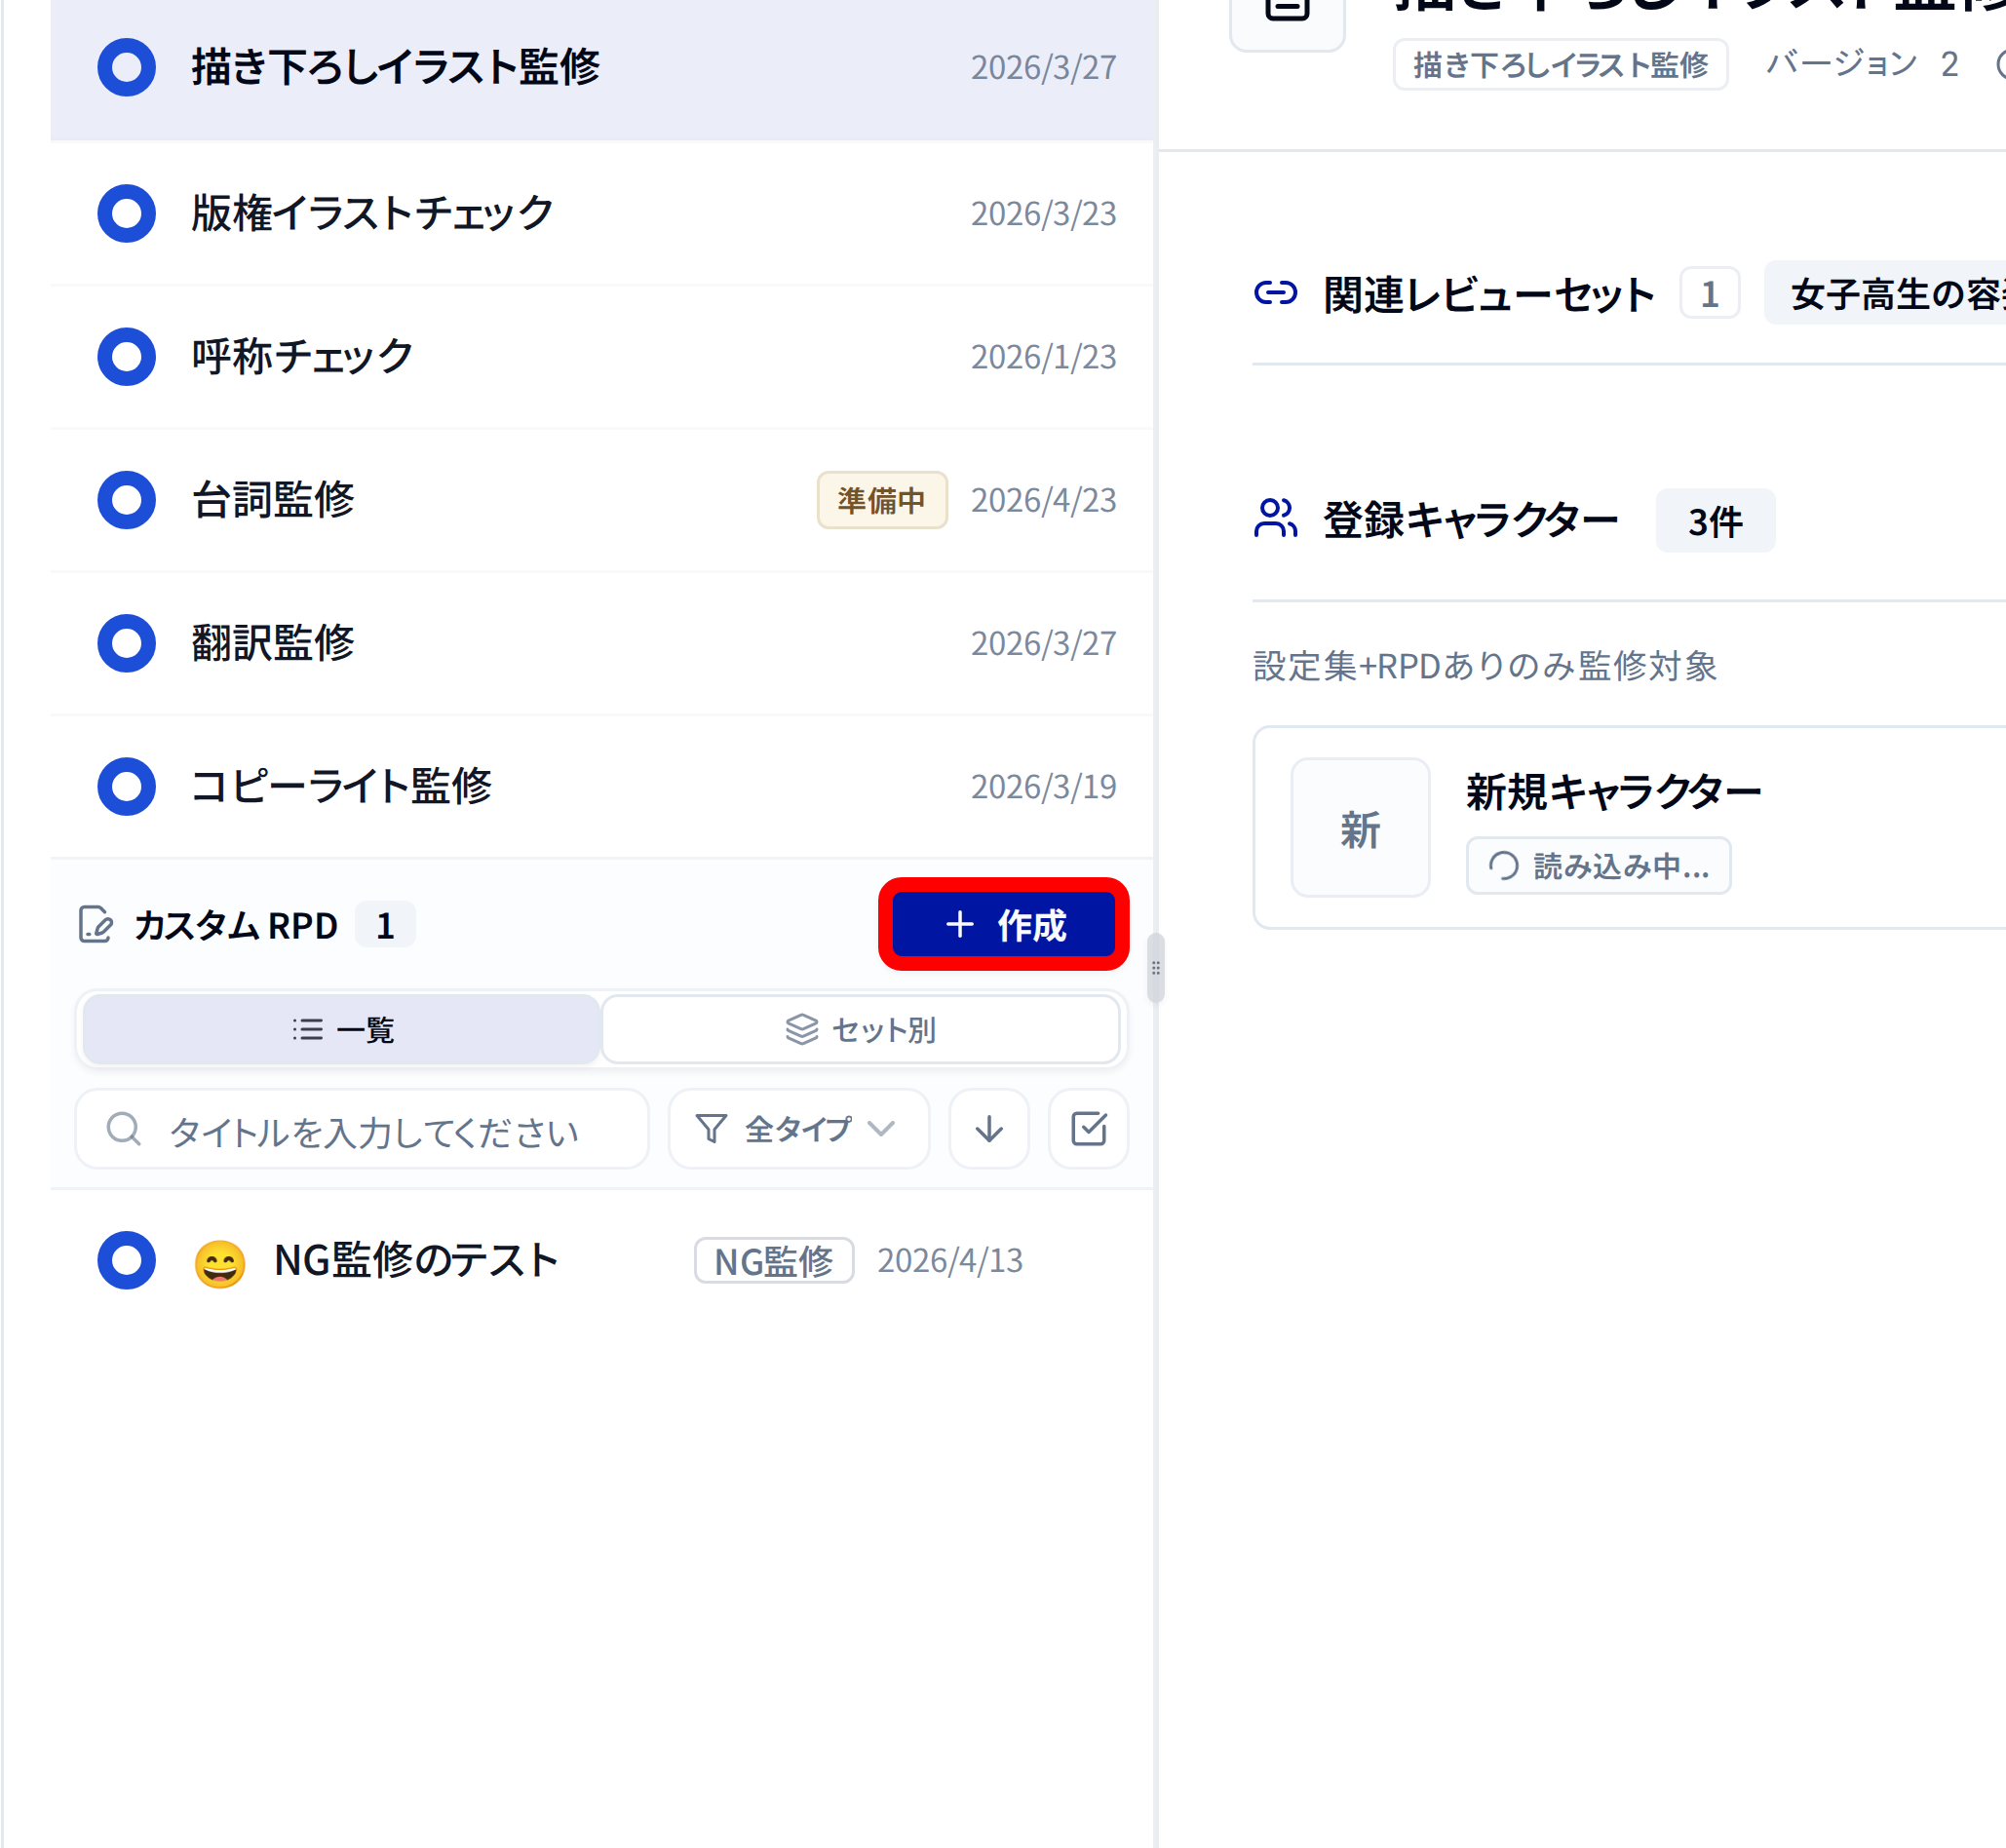The image size is (2006, 1848).
Task: Click the ＋作成 create button
Action: coord(1003,925)
